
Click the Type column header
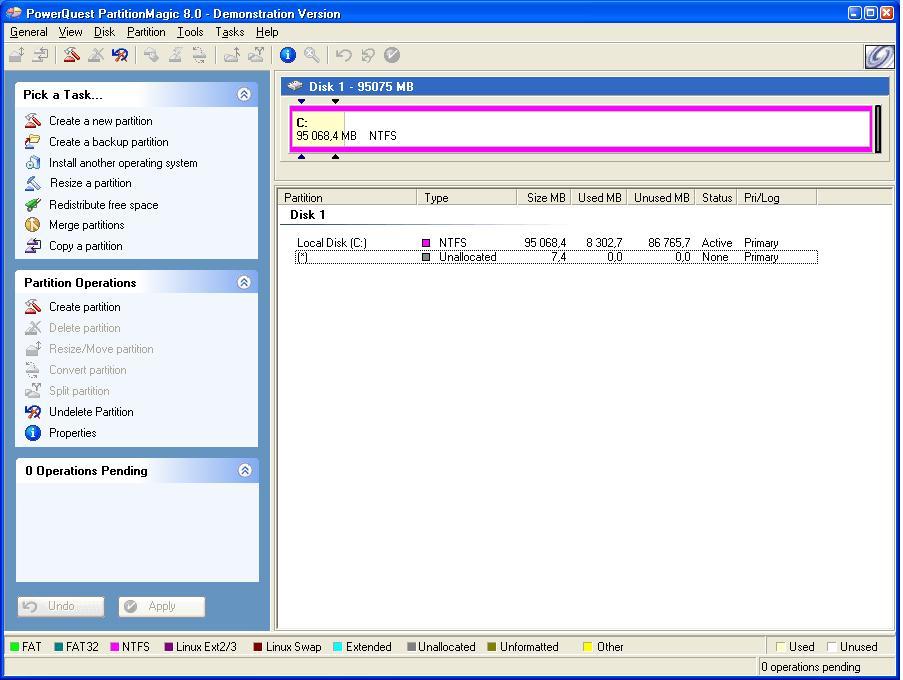466,197
